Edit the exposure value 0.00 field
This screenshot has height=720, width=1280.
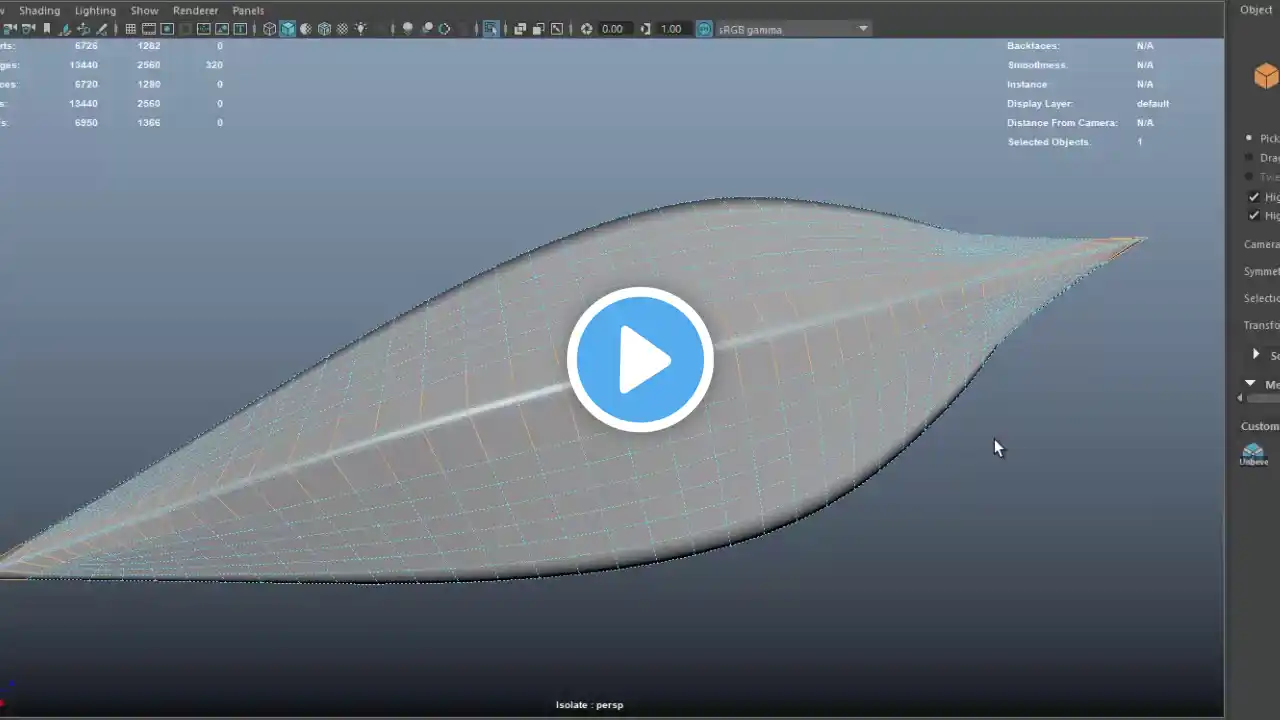(x=613, y=29)
